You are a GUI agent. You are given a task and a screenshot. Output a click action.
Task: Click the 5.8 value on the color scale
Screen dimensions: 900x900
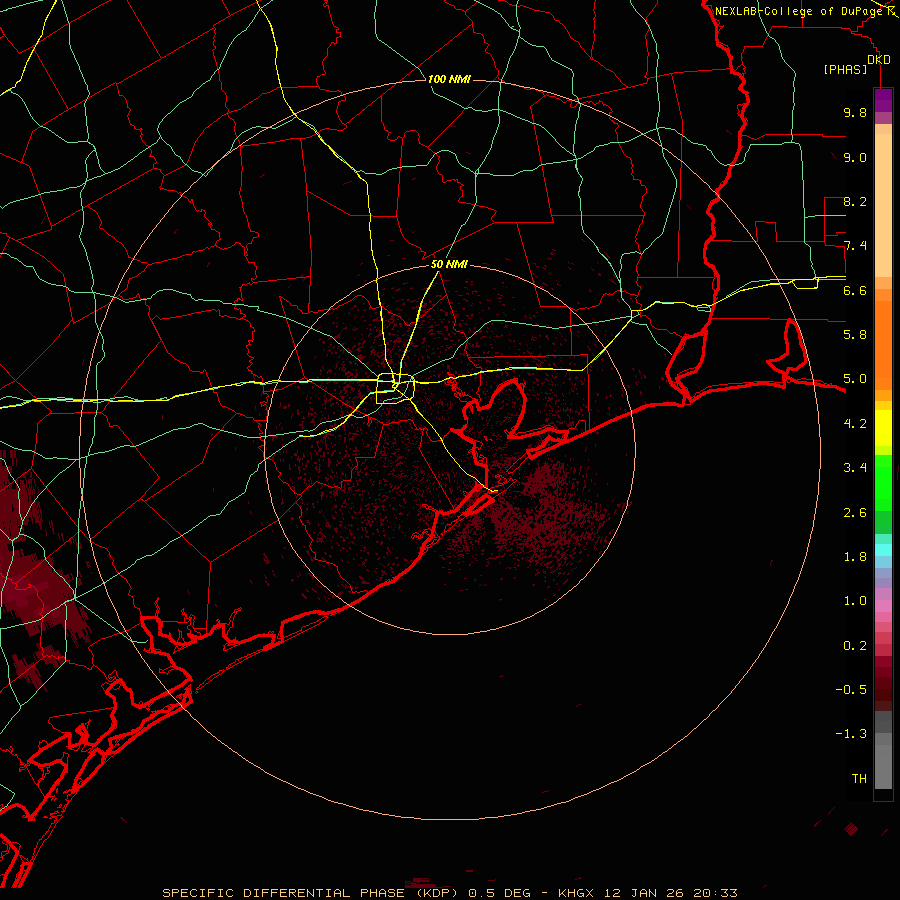click(855, 335)
